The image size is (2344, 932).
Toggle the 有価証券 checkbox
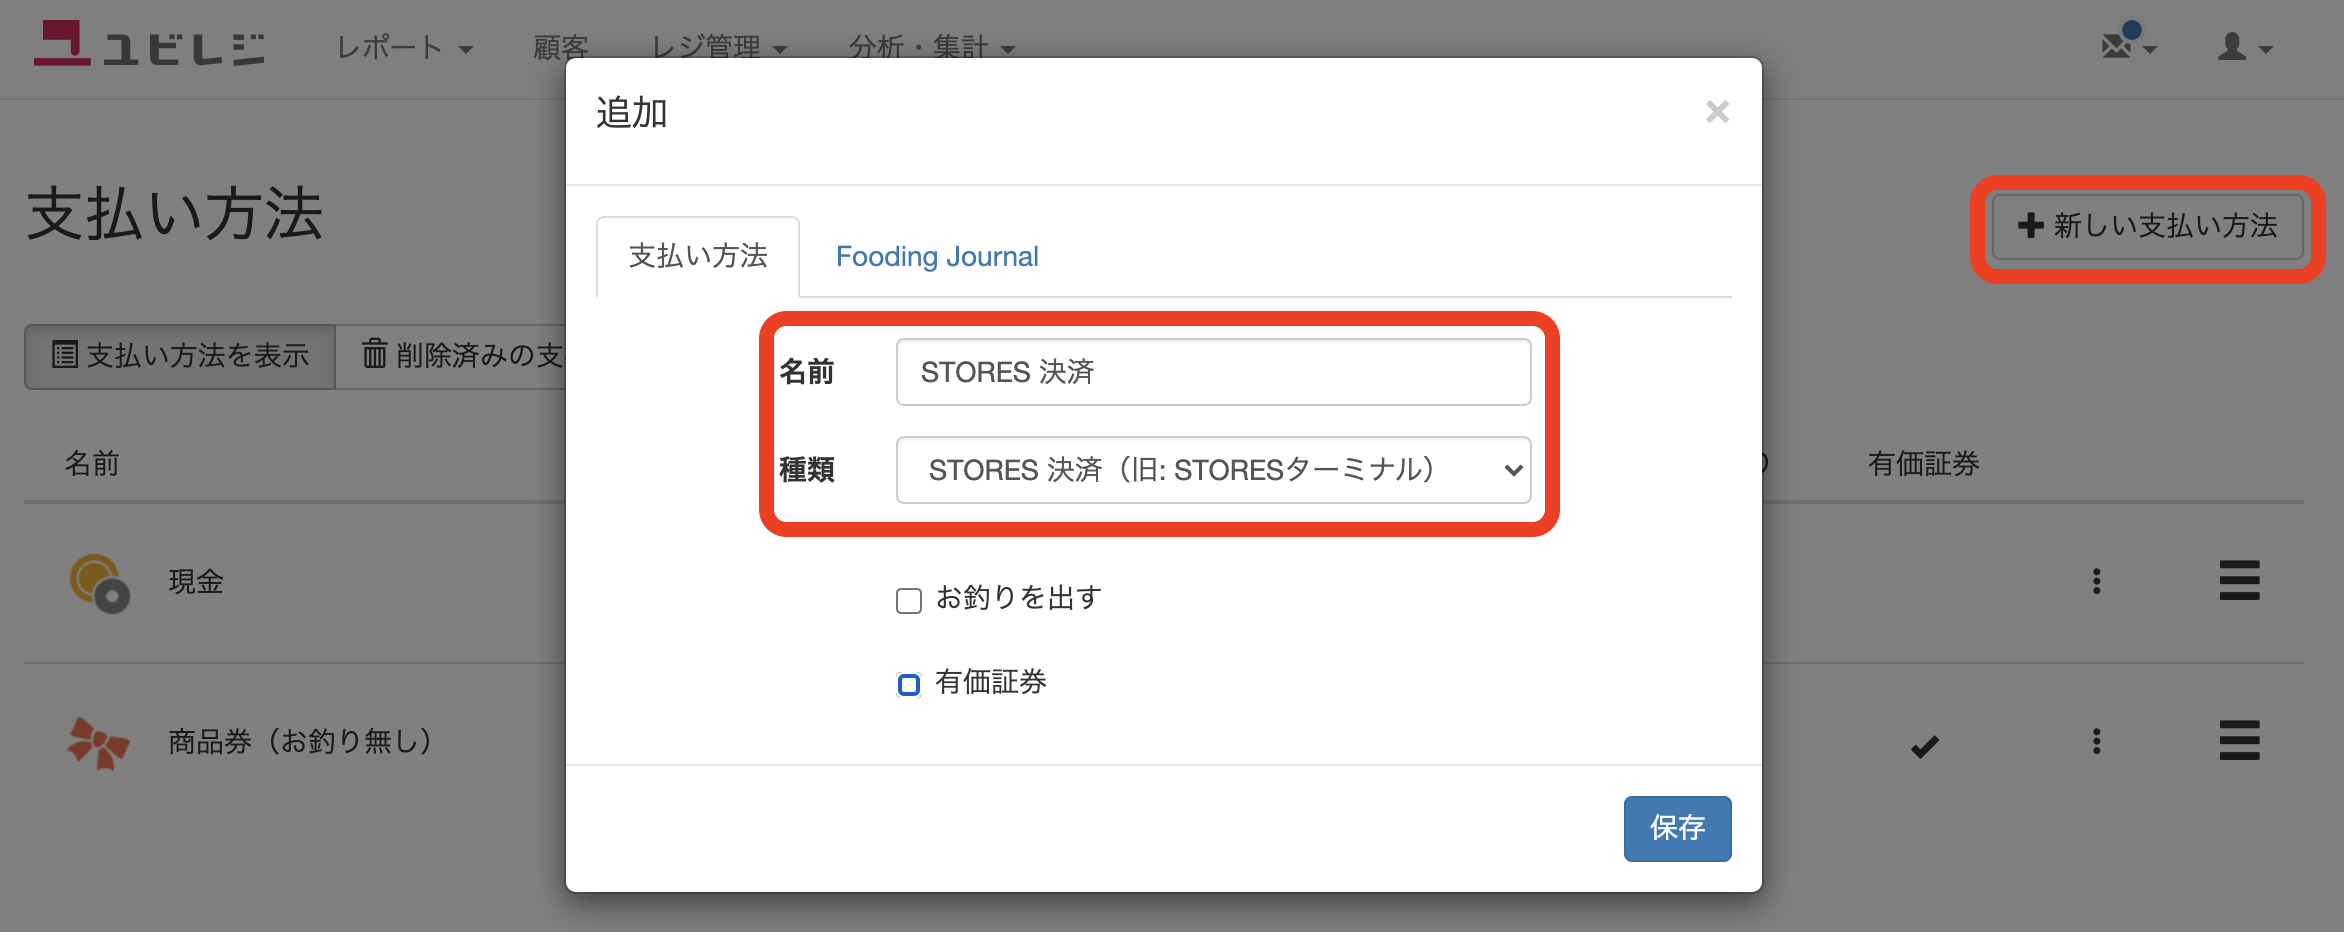908,684
